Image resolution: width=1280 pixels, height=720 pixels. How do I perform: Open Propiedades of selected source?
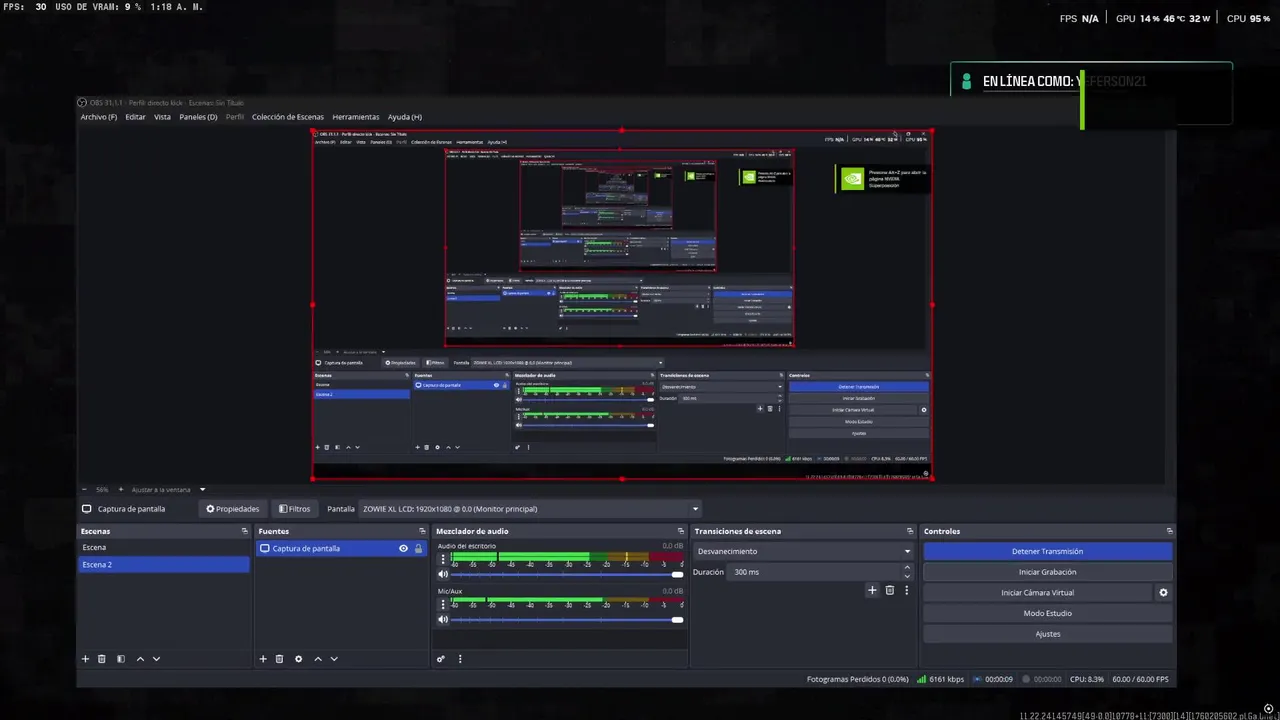point(233,509)
